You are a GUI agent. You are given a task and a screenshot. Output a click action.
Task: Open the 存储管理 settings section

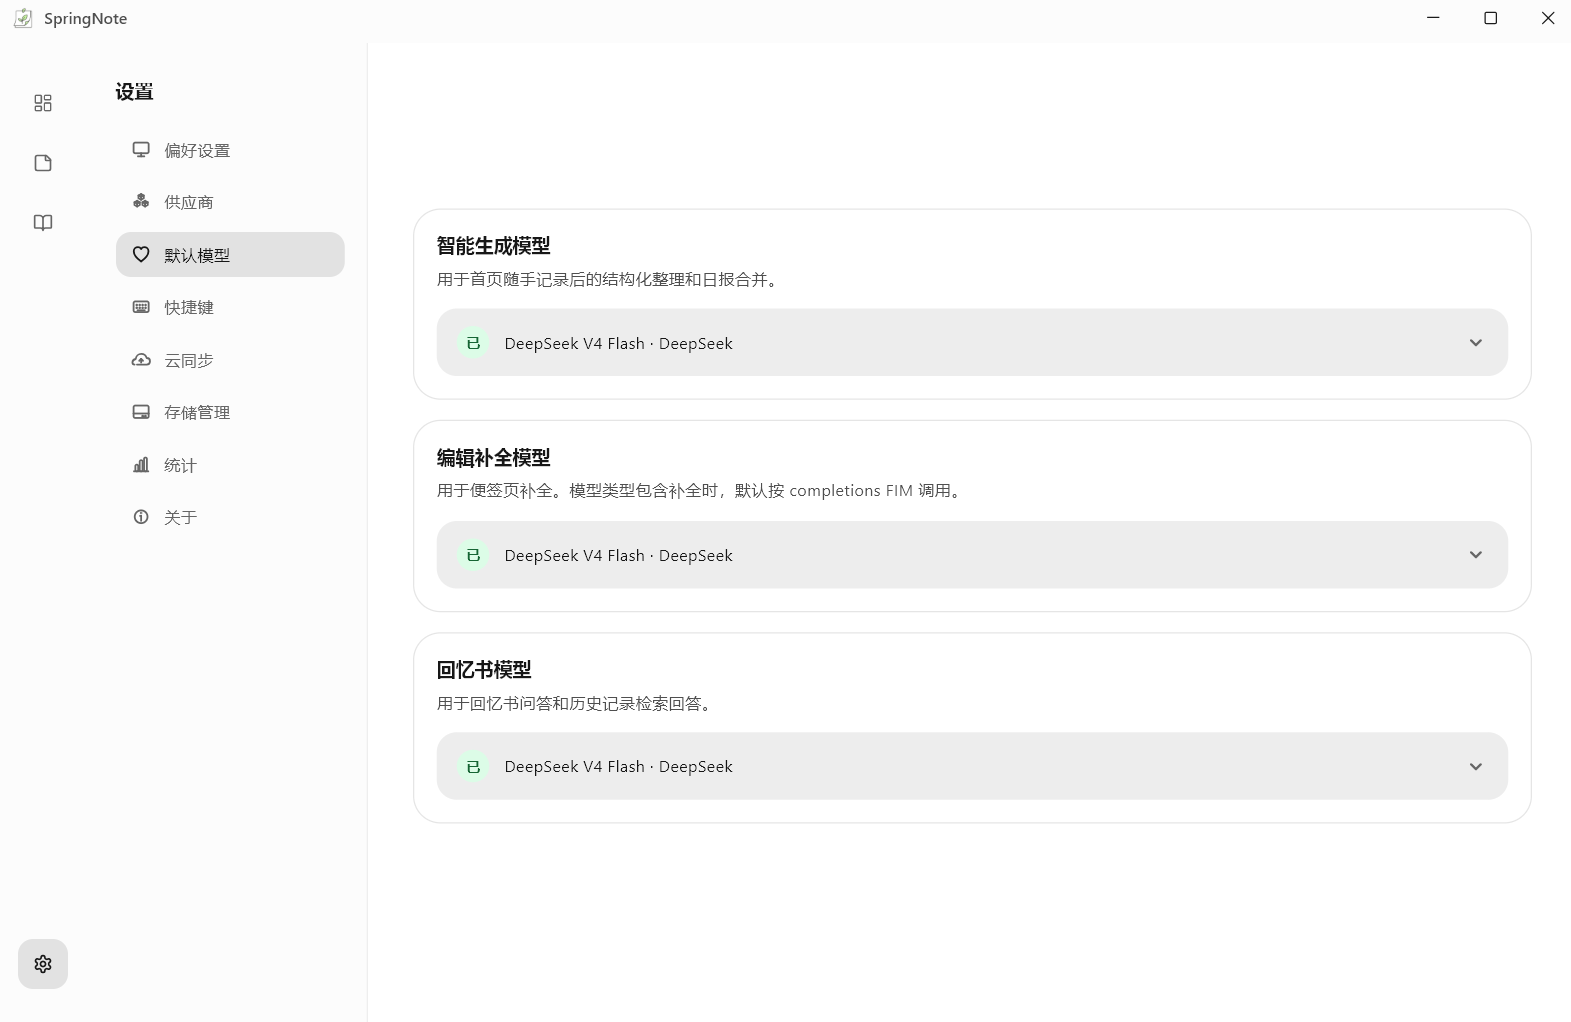point(230,412)
